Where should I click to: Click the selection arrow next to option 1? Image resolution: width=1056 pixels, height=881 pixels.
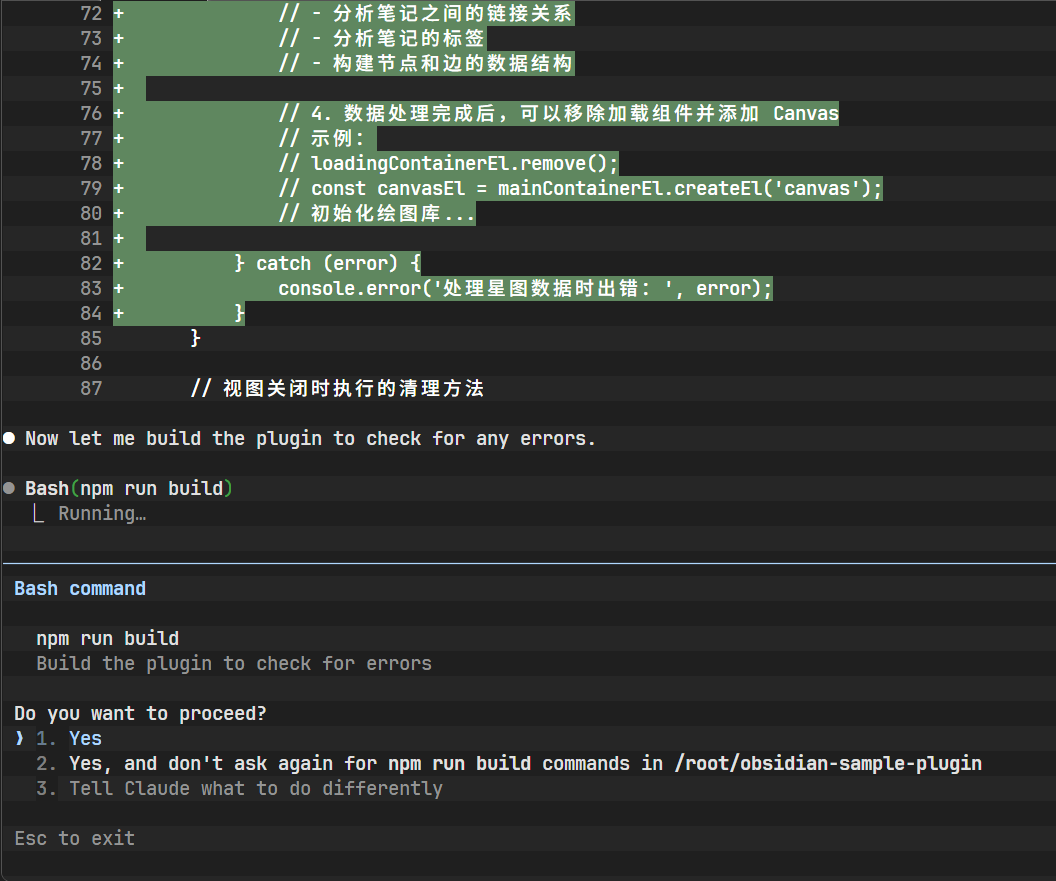pyautogui.click(x=20, y=739)
